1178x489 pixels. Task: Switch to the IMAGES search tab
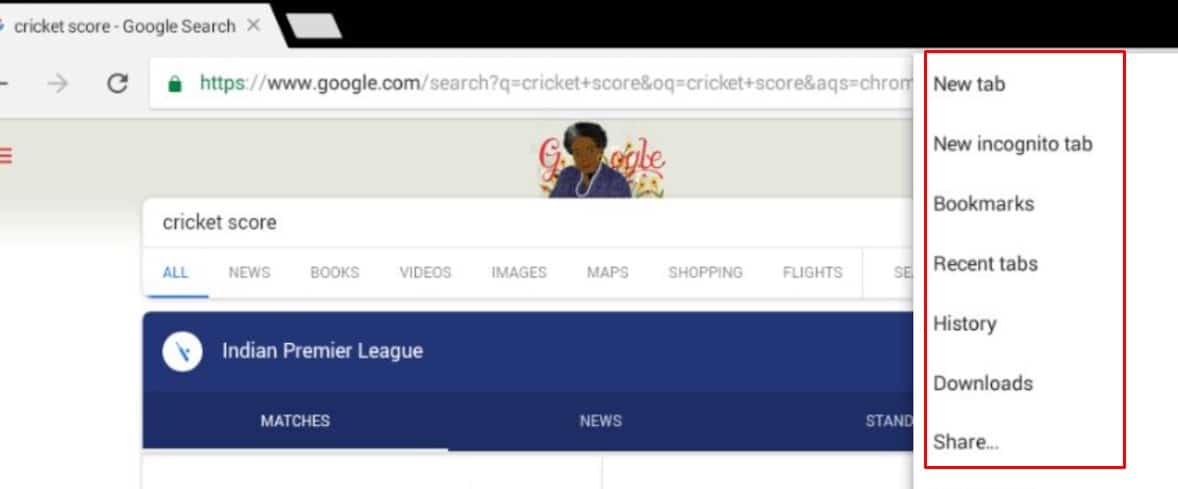(519, 273)
